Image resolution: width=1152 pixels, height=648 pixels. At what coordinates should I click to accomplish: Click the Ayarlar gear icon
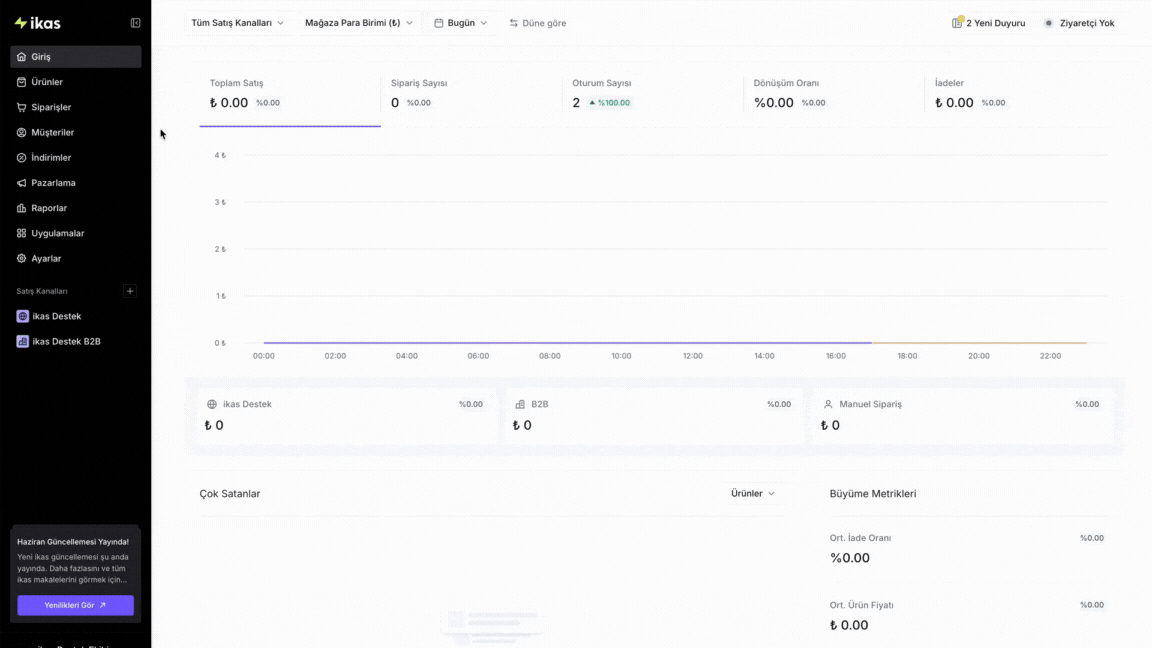coord(21,259)
